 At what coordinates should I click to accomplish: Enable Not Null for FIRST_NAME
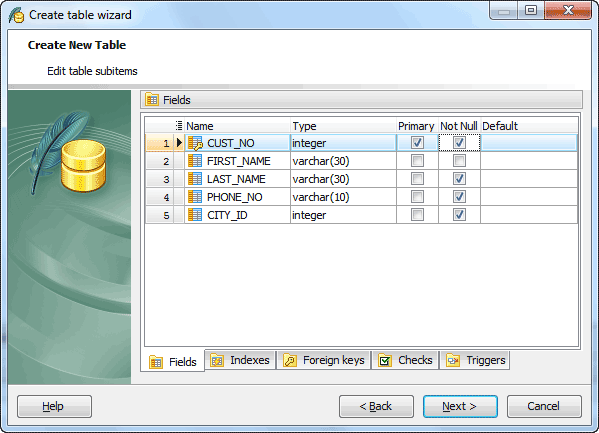click(x=459, y=161)
